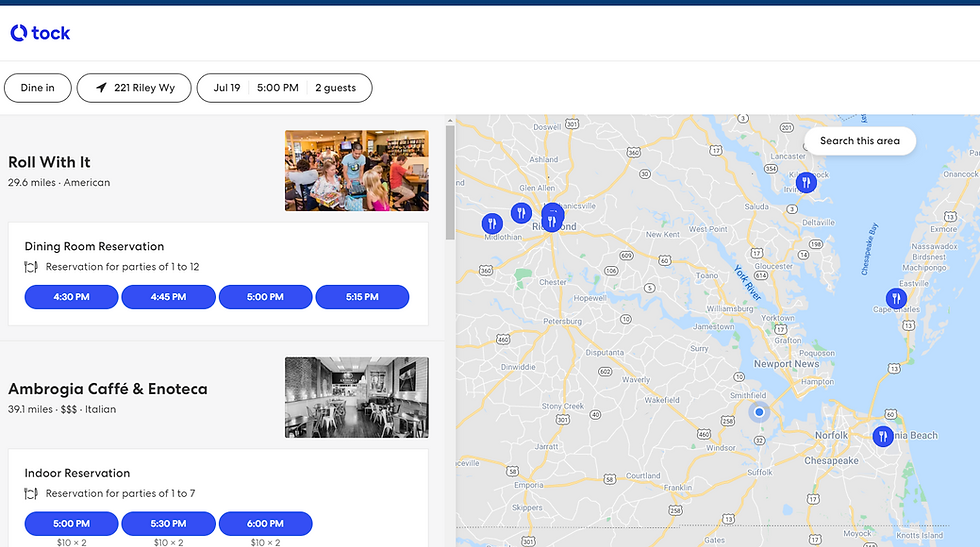Book Roll With It at 4:45 PM

pyautogui.click(x=168, y=297)
